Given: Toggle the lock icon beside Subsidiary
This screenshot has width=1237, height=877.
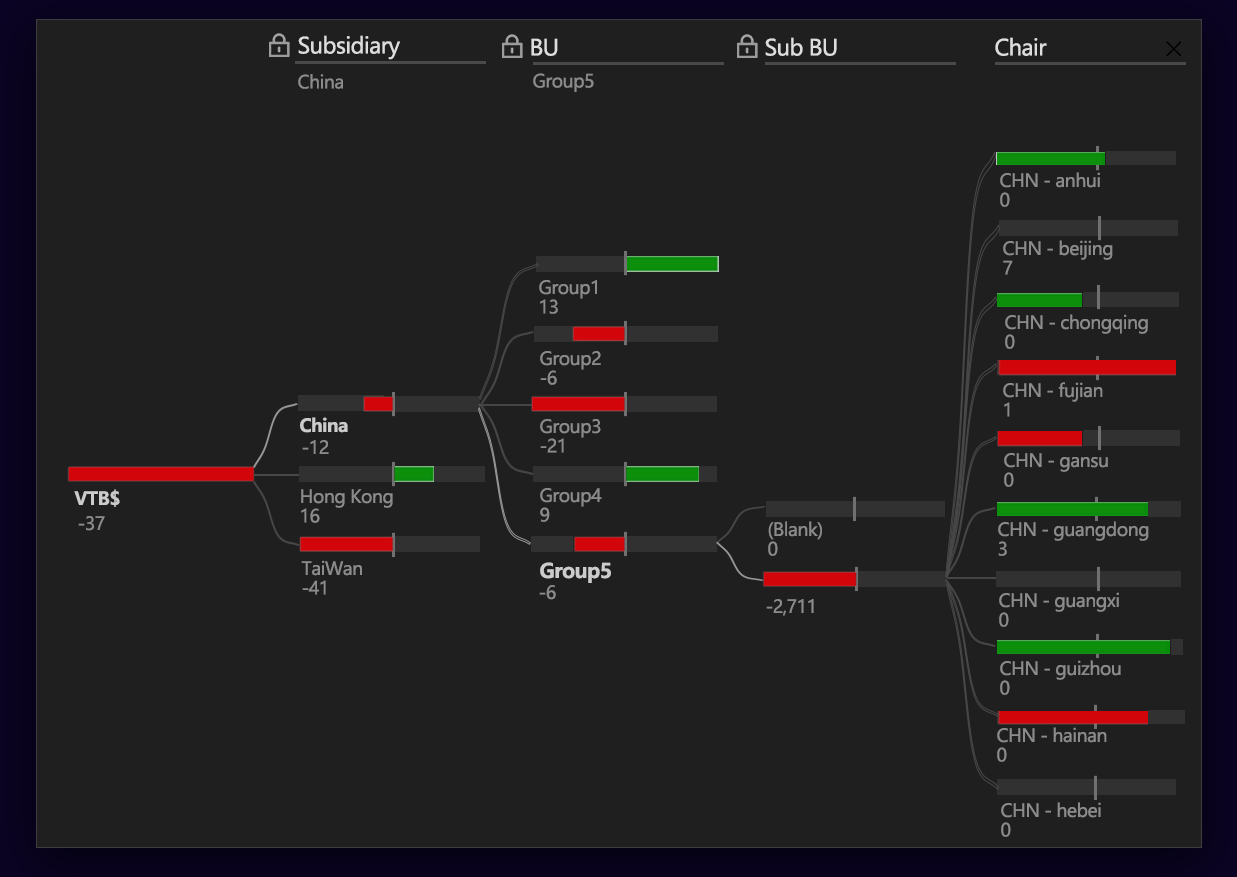Looking at the screenshot, I should (x=279, y=46).
